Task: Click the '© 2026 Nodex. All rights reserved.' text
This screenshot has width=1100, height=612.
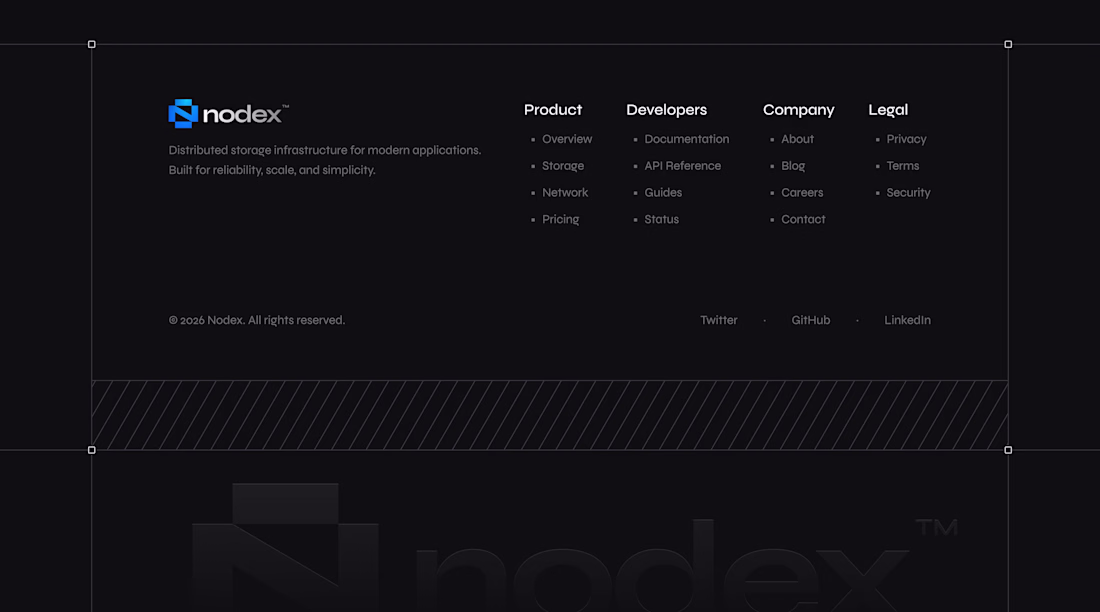Action: click(257, 320)
